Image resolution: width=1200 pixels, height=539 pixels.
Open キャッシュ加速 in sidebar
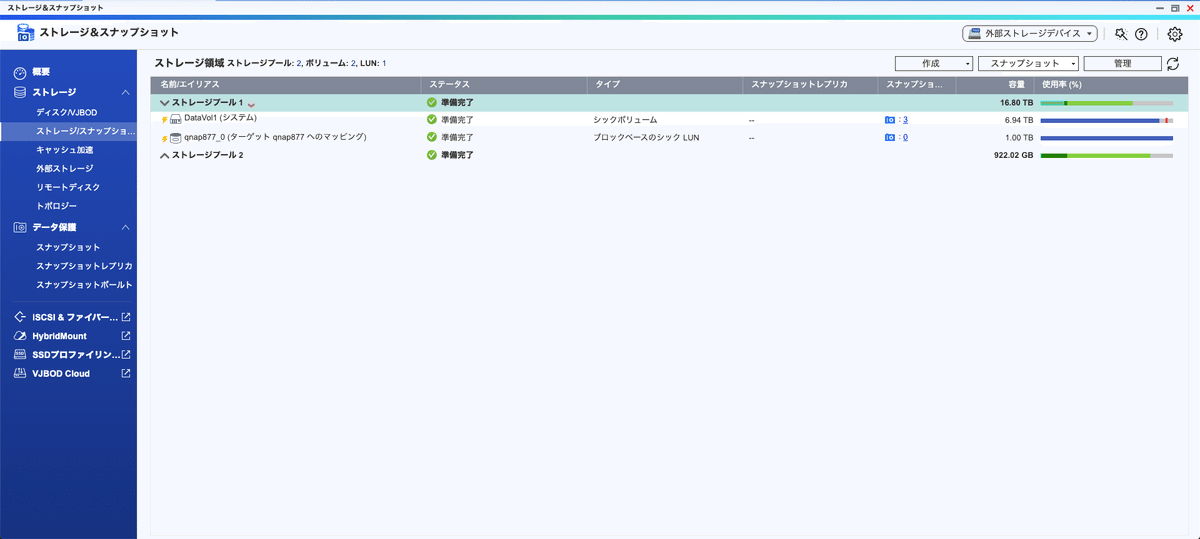[64, 150]
